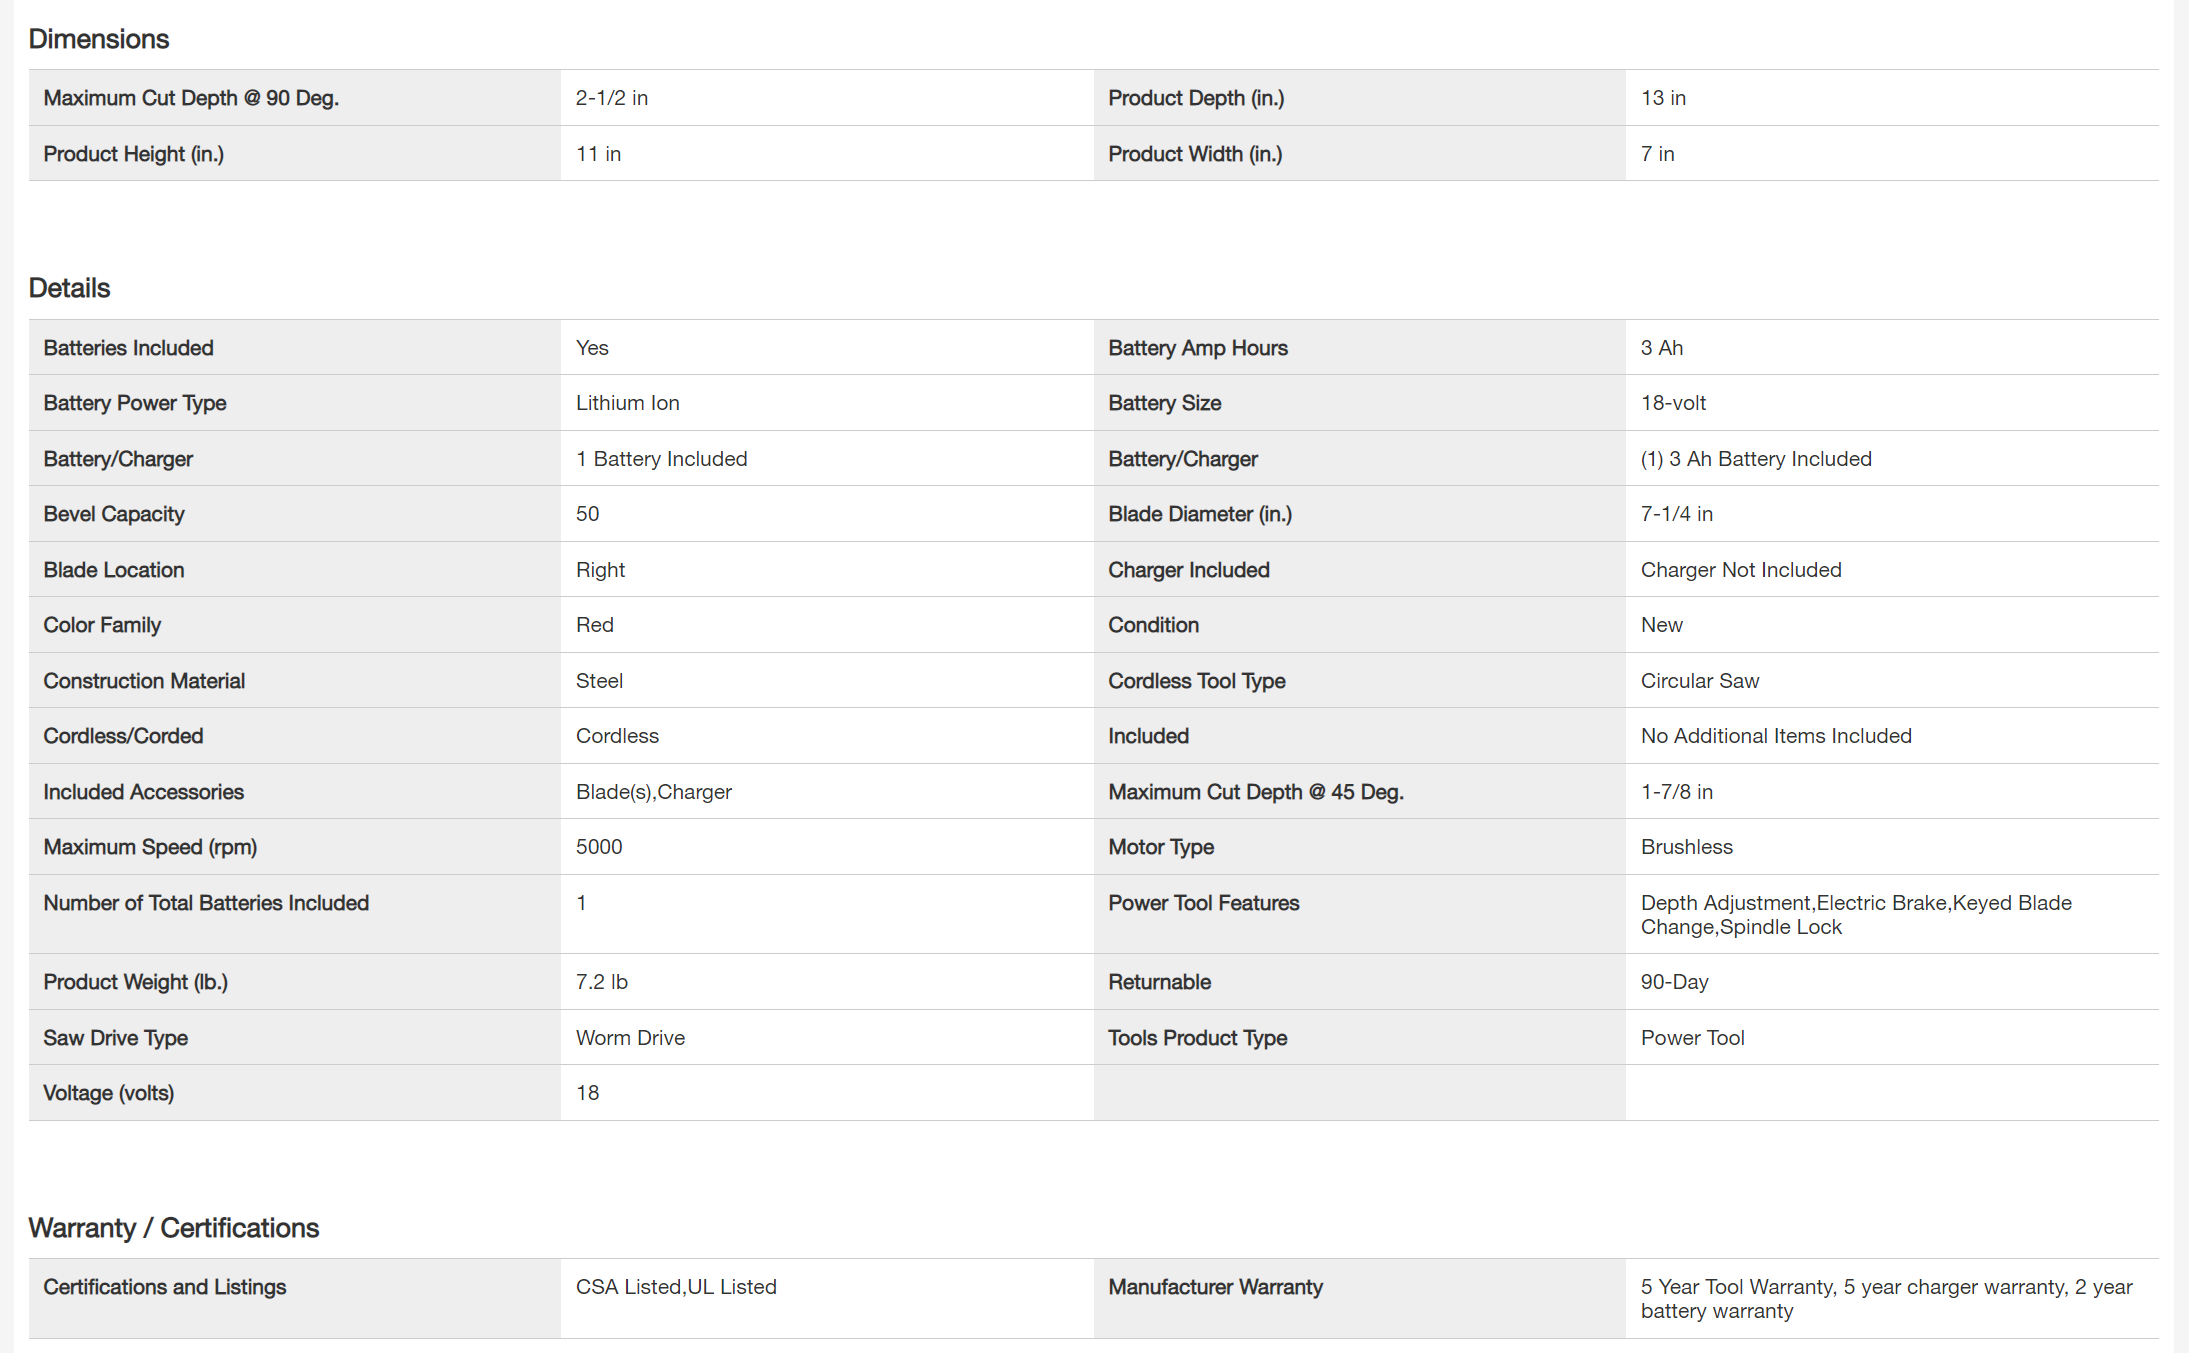Click the Battery Amp Hours label
Screen dimensions: 2189x1353
[1197, 348]
